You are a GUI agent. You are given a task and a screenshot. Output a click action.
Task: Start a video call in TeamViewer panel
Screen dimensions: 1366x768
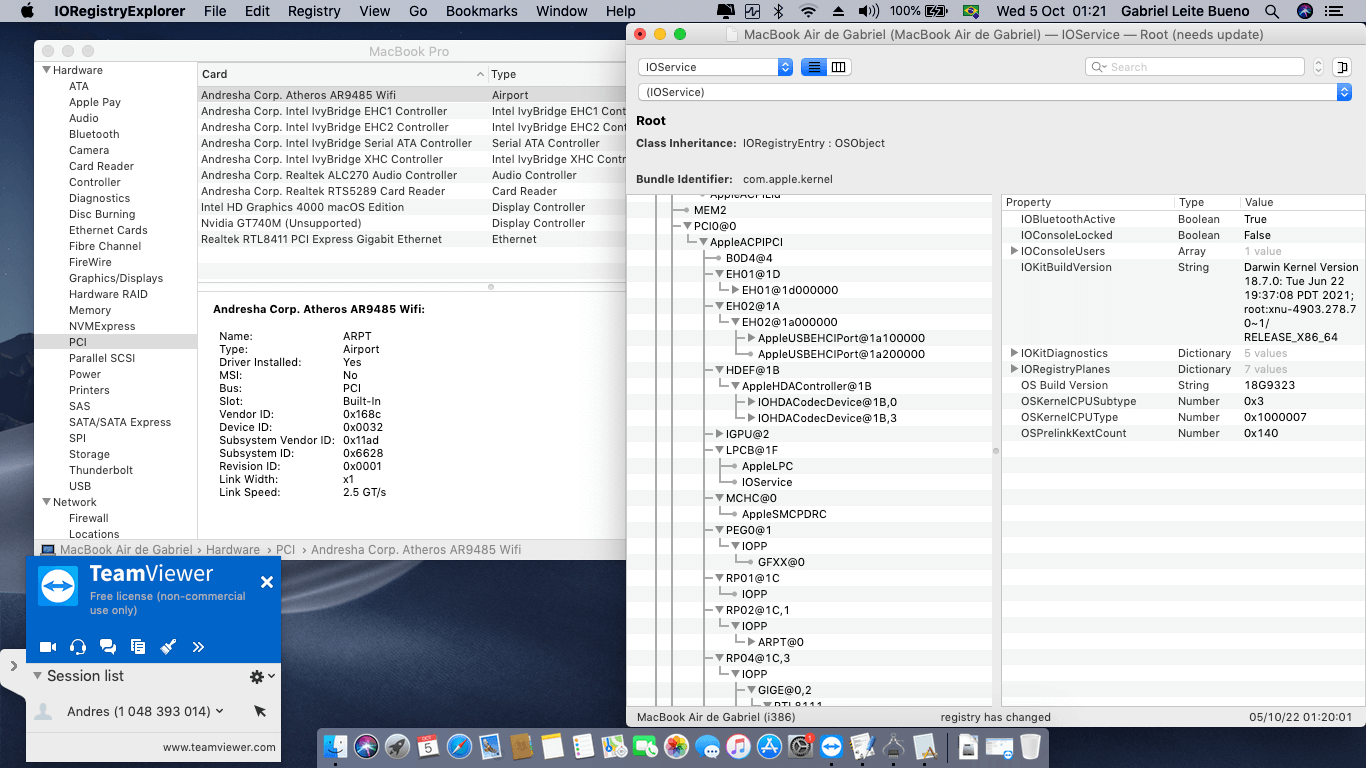[x=47, y=647]
